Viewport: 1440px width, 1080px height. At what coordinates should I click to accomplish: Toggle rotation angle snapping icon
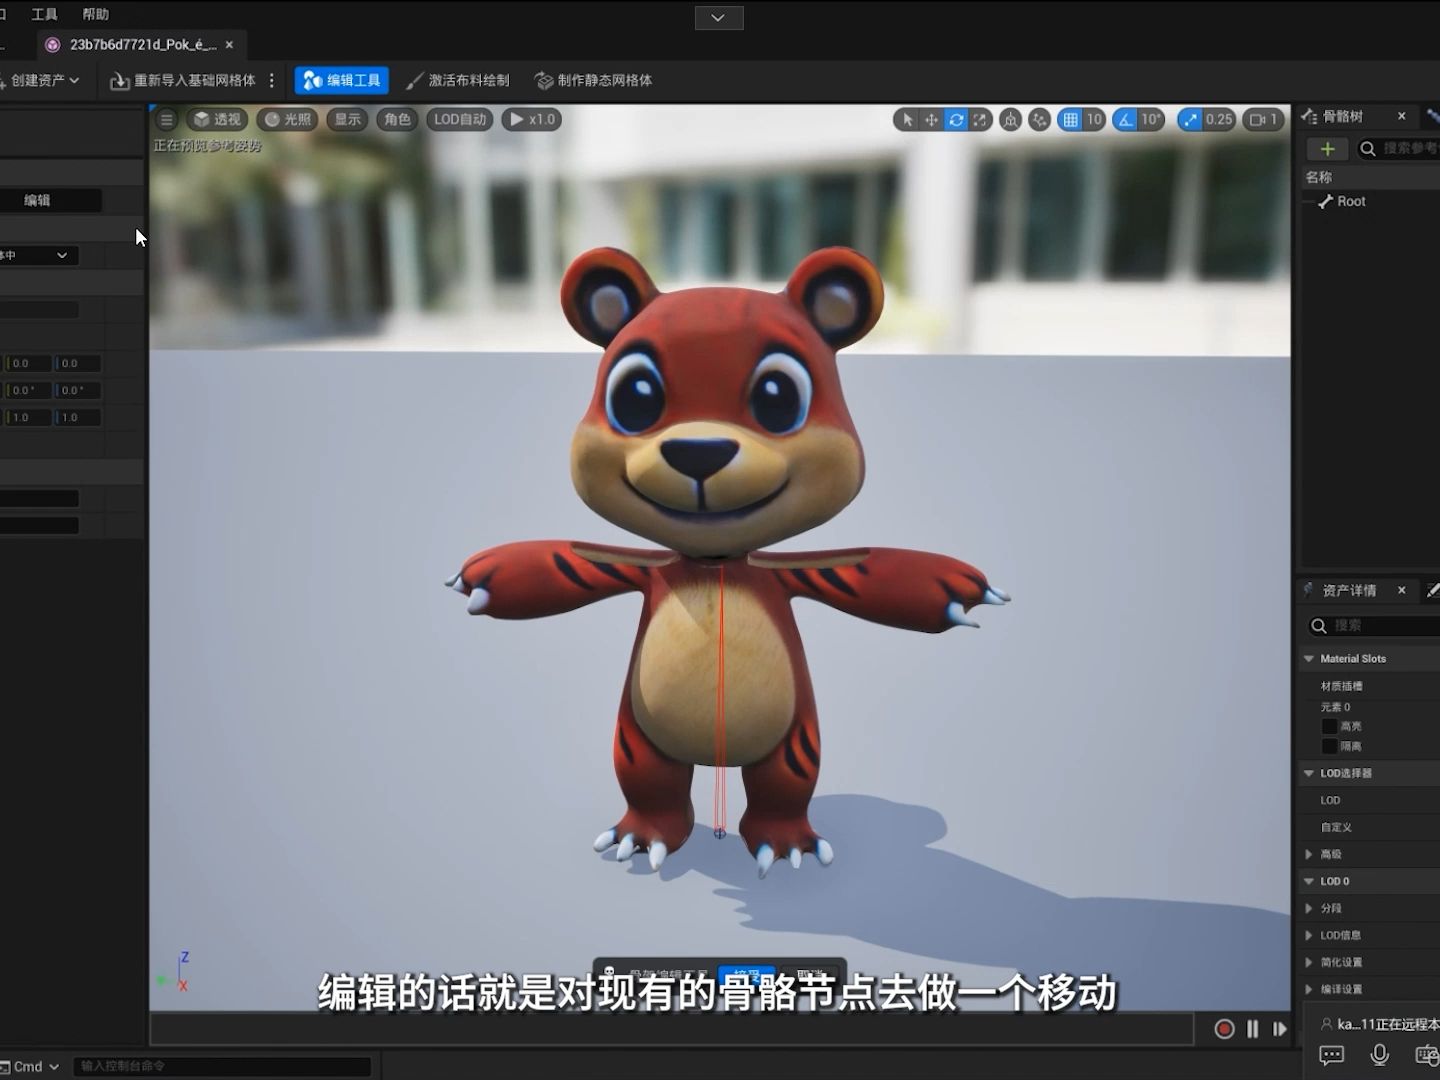tap(1126, 120)
